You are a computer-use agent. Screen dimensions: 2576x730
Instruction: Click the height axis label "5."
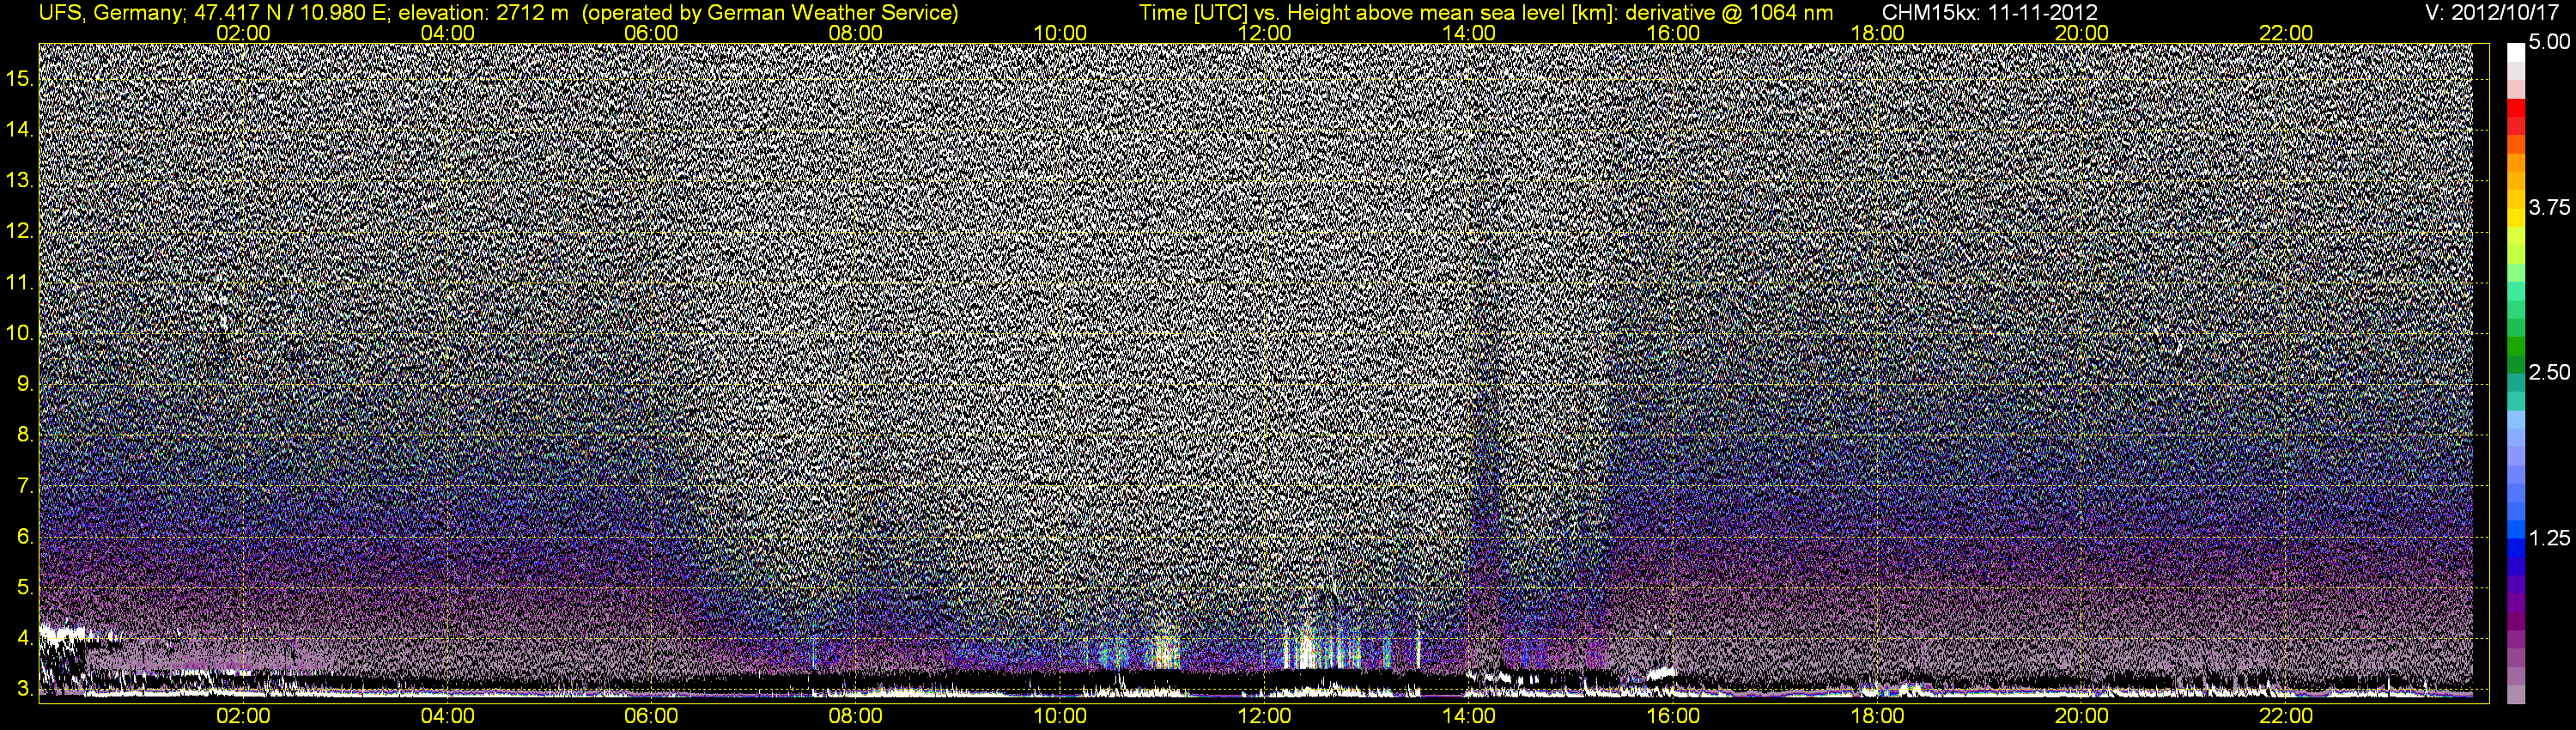(x=26, y=588)
